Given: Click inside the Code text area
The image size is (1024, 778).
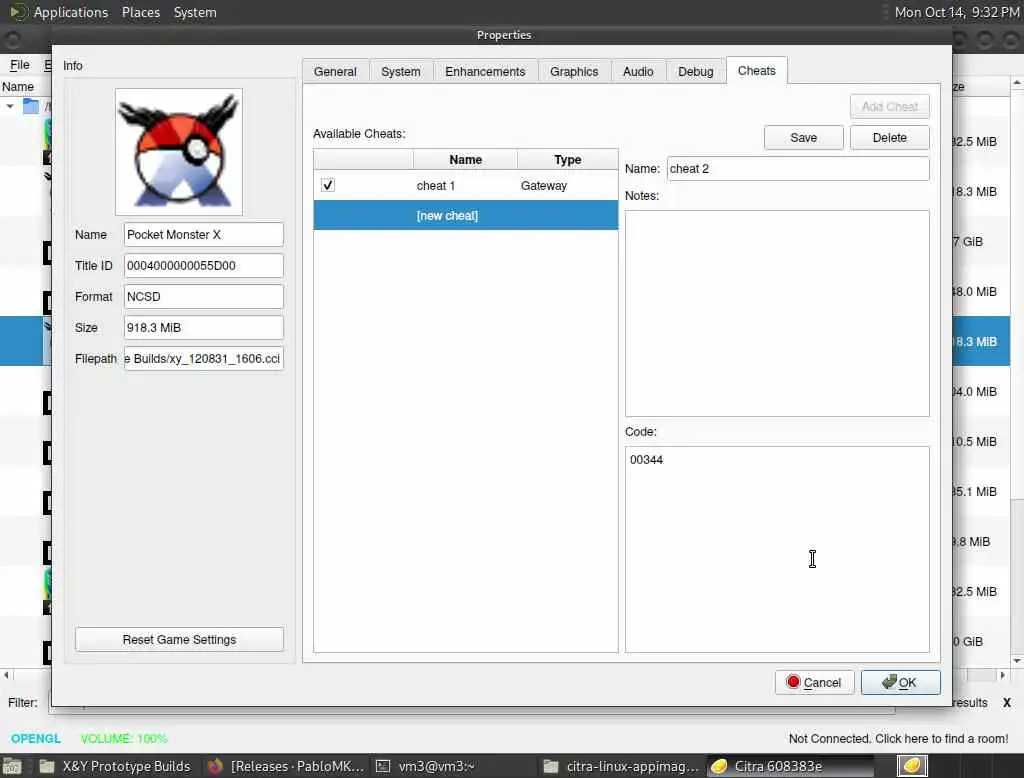Looking at the screenshot, I should 777,549.
